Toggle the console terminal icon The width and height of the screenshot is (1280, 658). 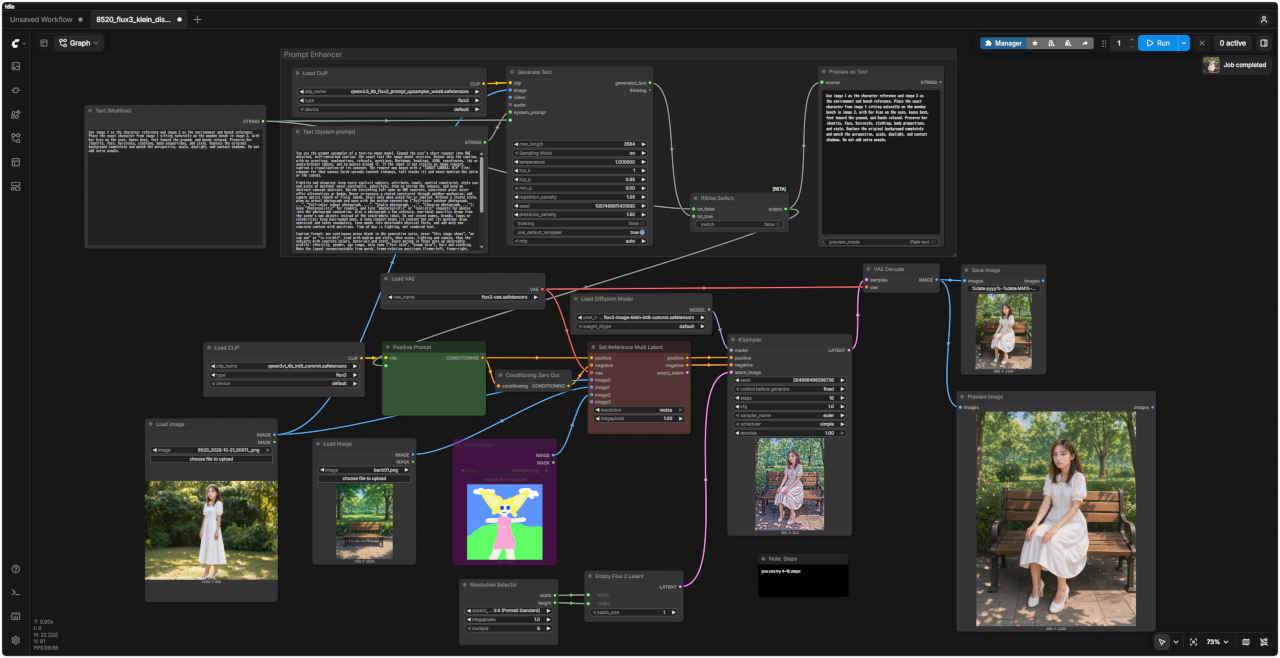point(16,593)
